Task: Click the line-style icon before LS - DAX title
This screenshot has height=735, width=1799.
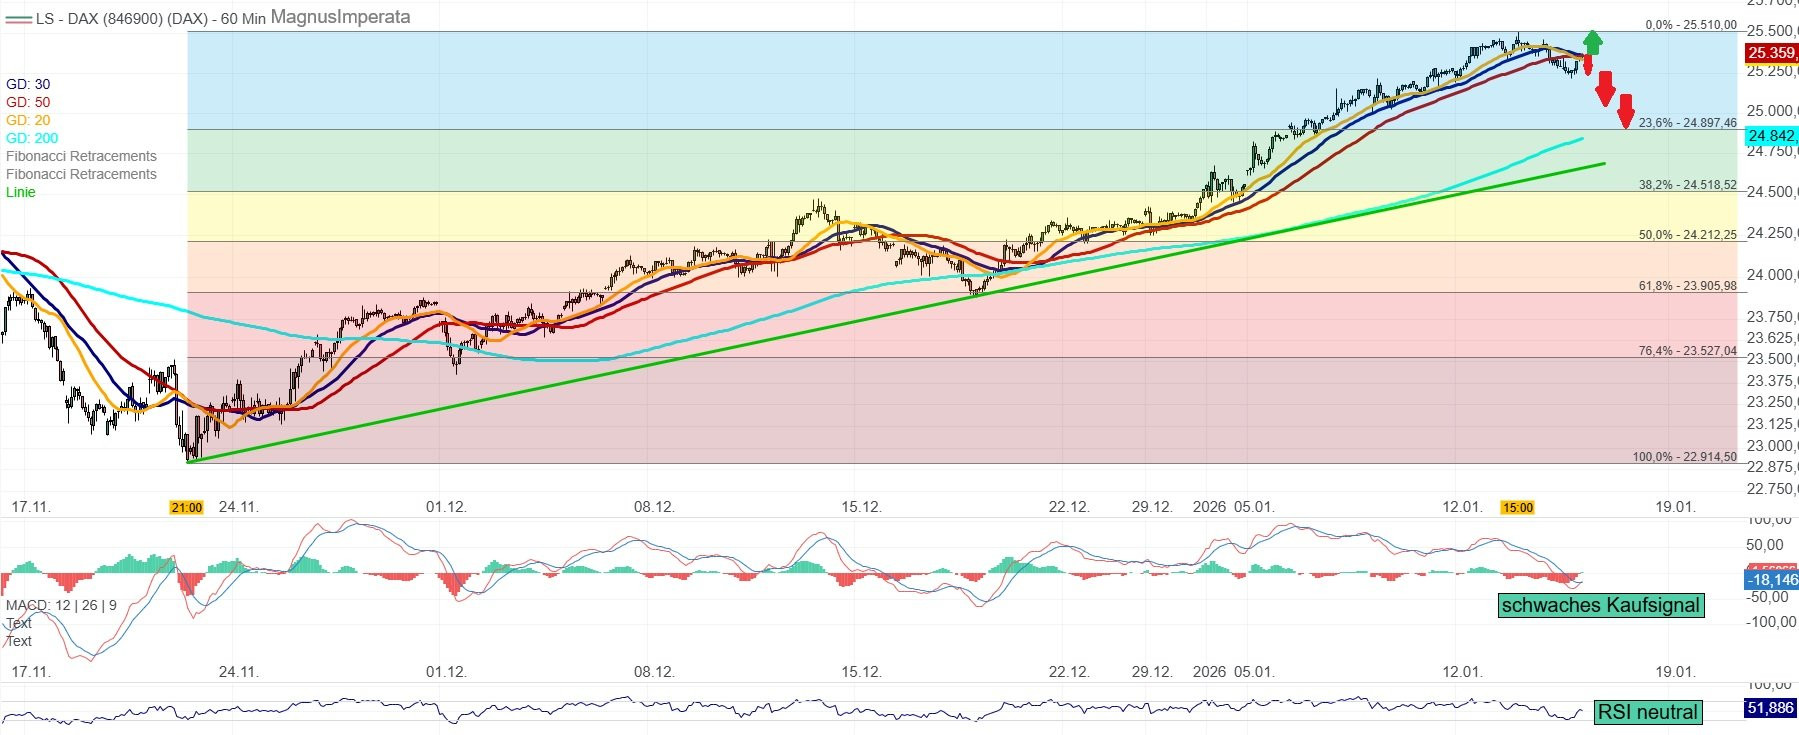Action: coord(18,18)
